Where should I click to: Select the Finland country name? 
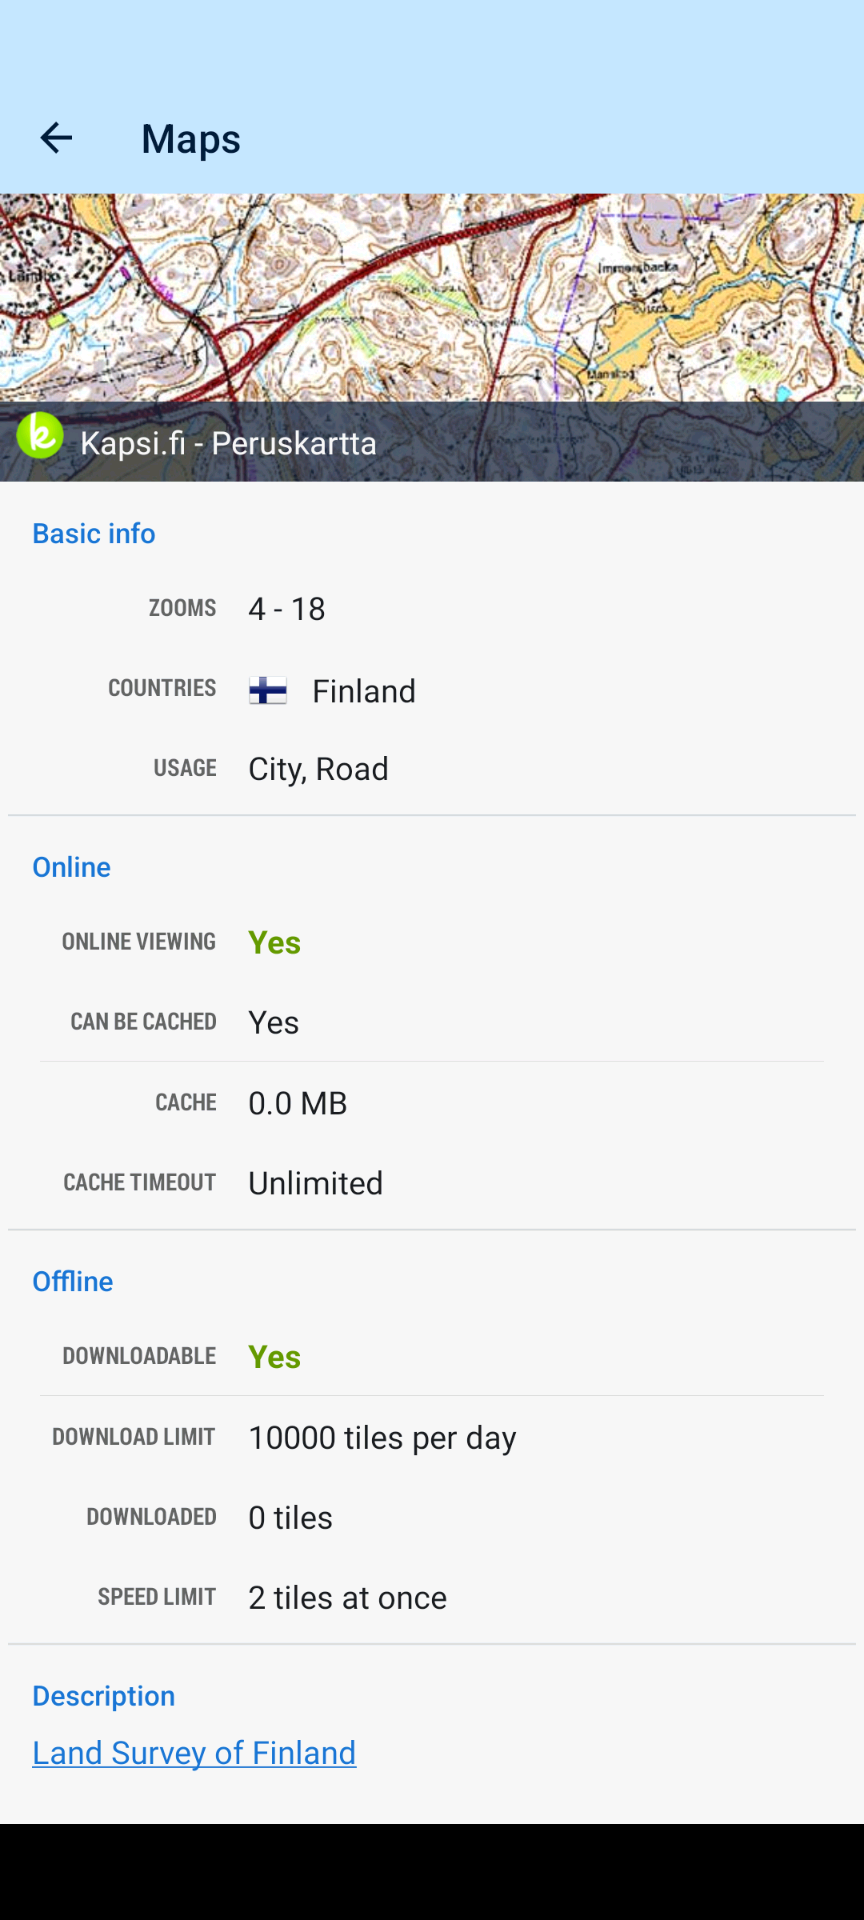[364, 691]
